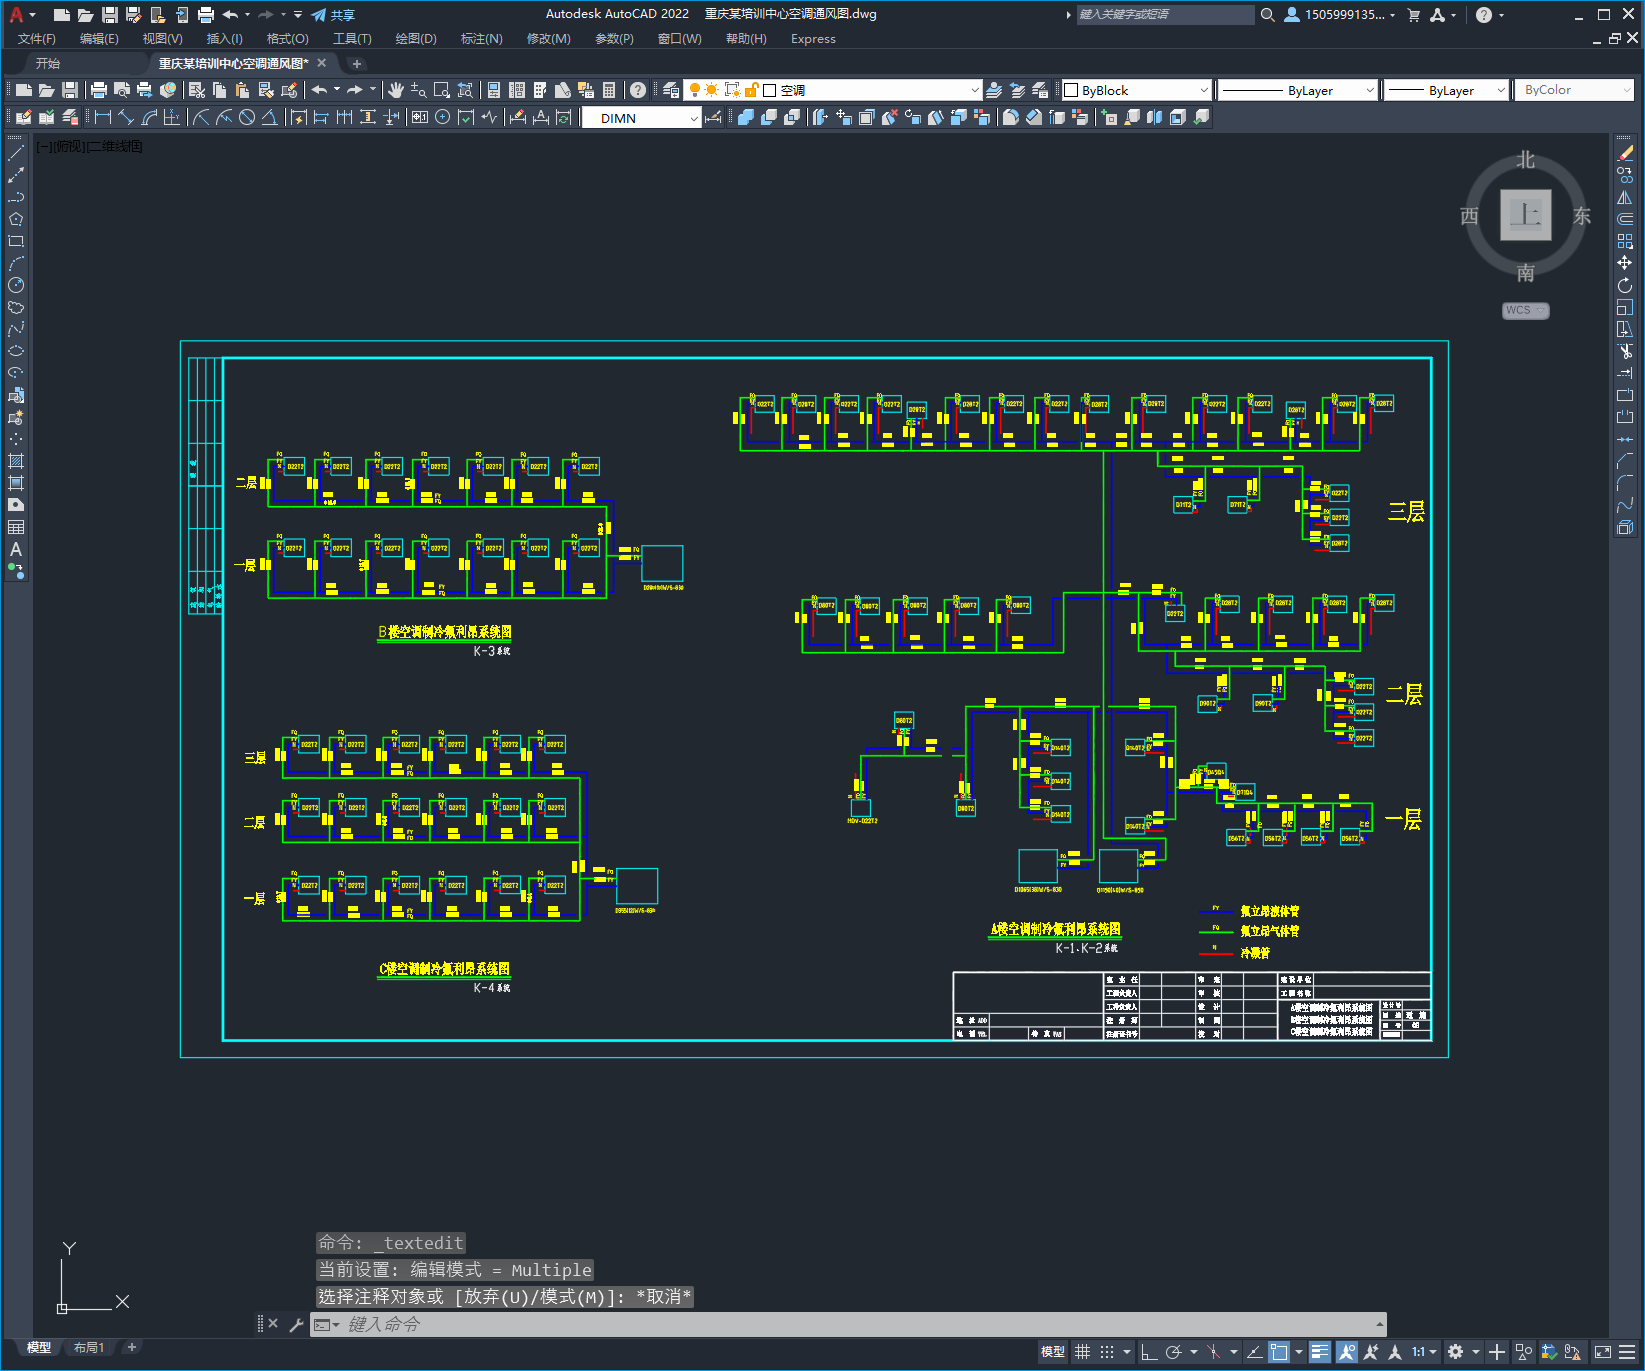The width and height of the screenshot is (1645, 1371).
Task: Select the Circle drawing tool
Action: (16, 285)
